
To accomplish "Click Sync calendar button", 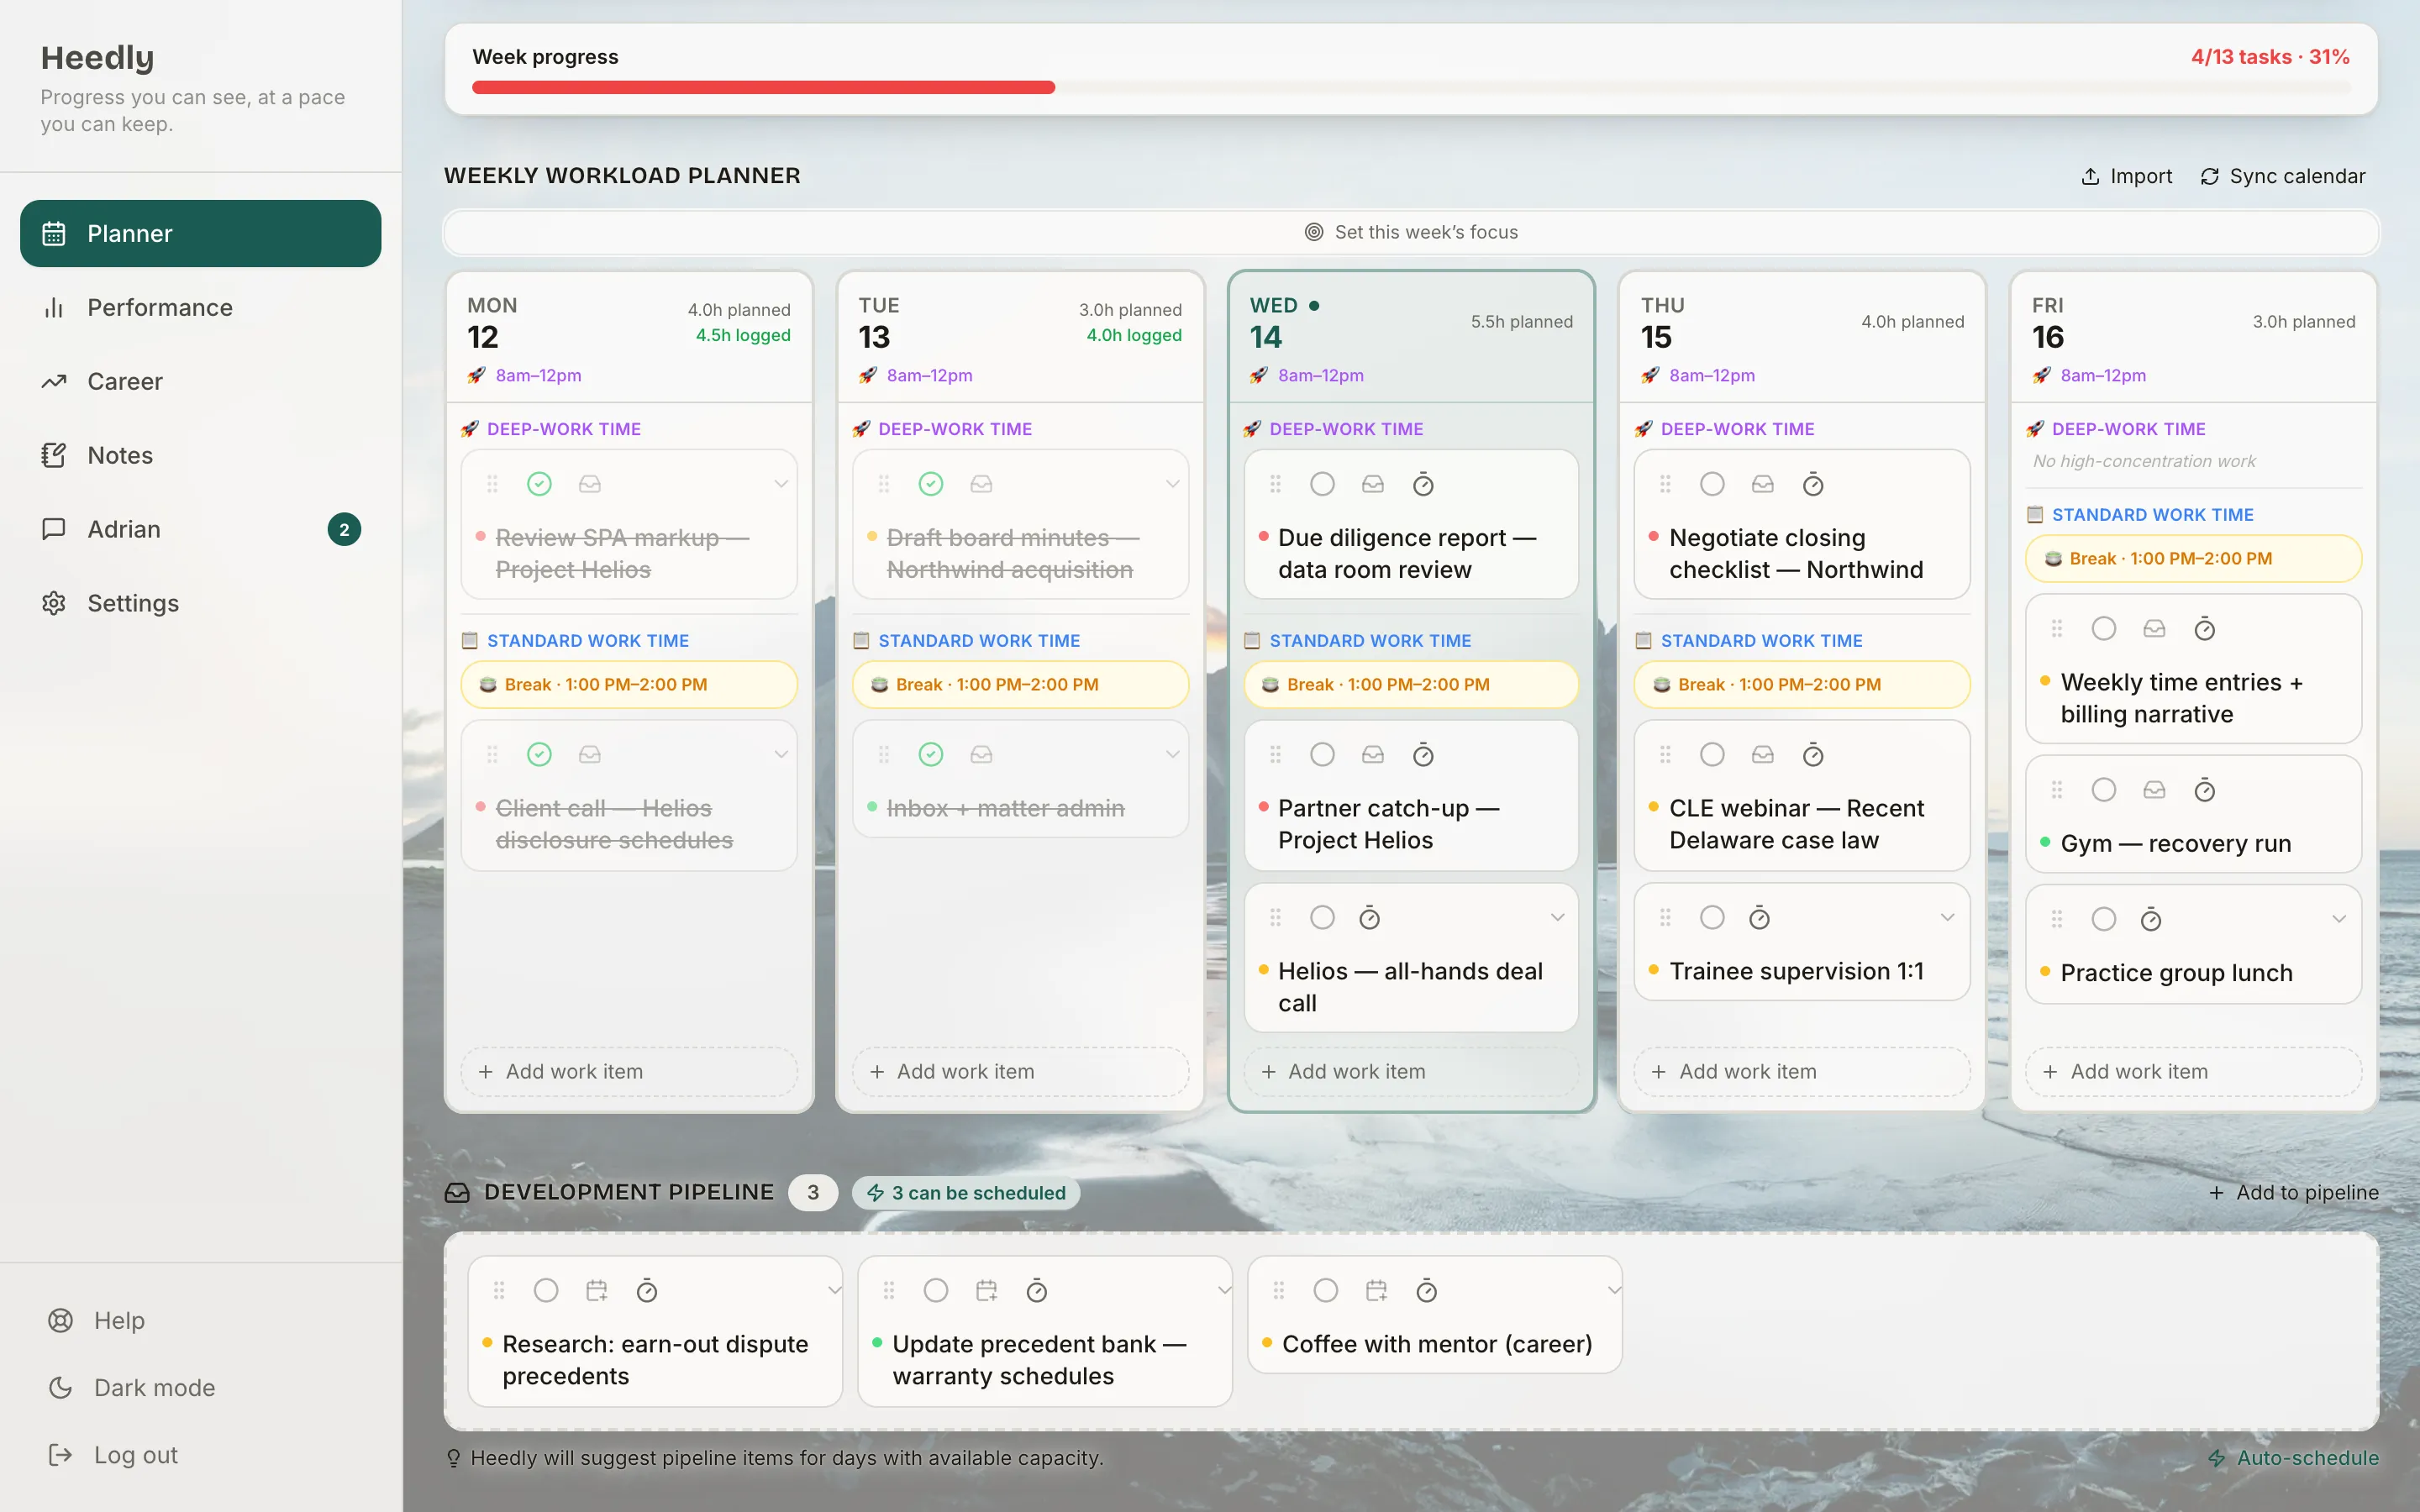I will pyautogui.click(x=2283, y=177).
